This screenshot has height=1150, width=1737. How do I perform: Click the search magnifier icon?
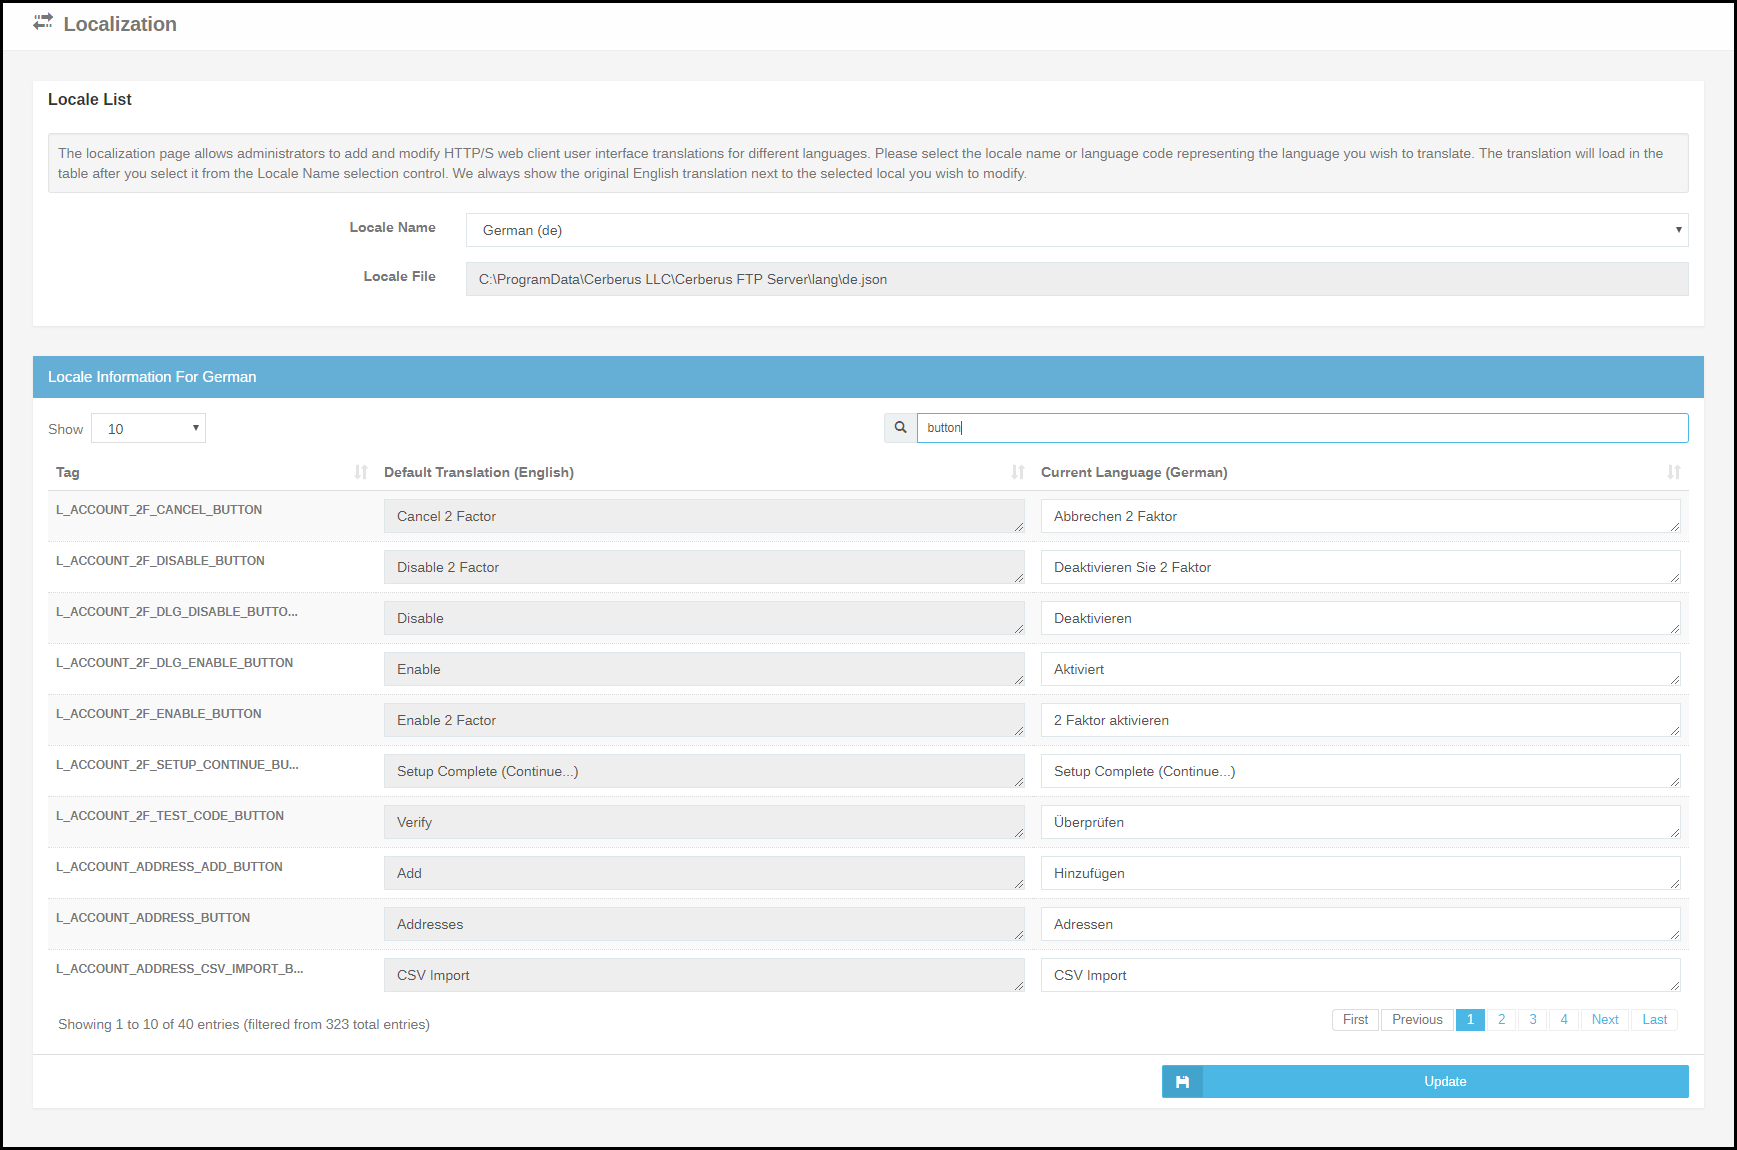[900, 428]
